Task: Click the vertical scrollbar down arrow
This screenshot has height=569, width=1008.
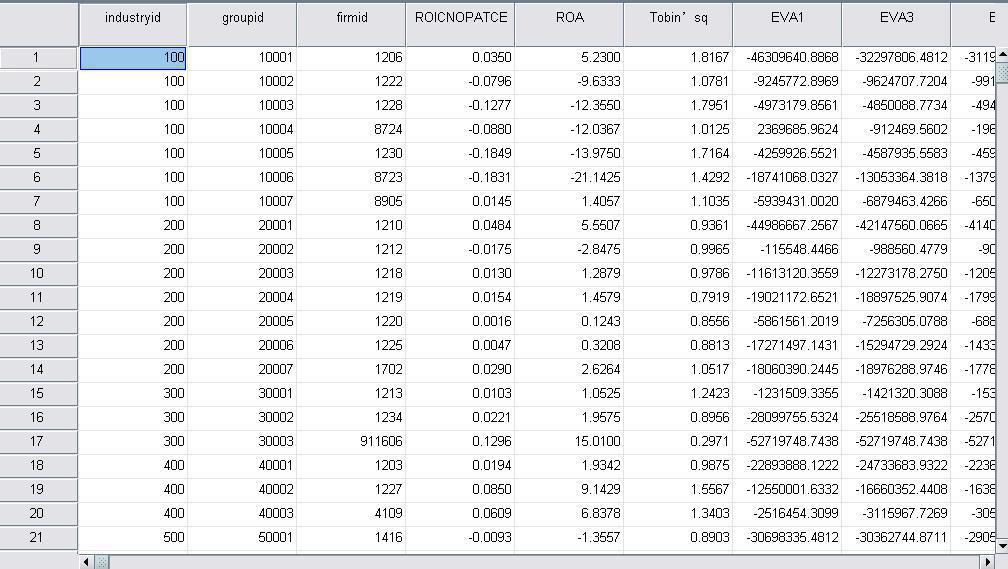Action: click(1002, 544)
